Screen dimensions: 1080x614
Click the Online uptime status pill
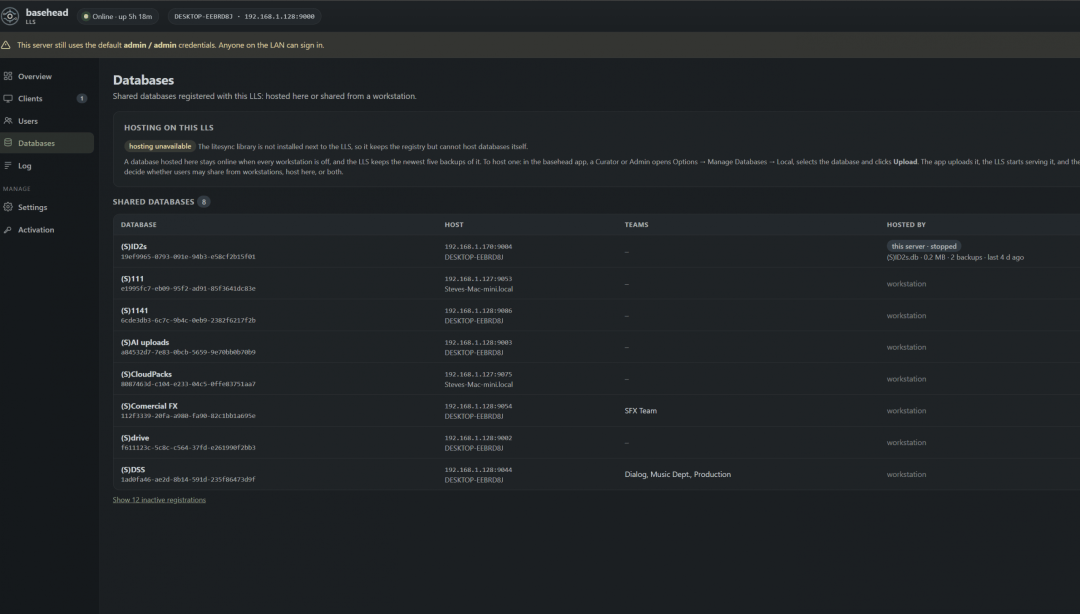pos(118,17)
